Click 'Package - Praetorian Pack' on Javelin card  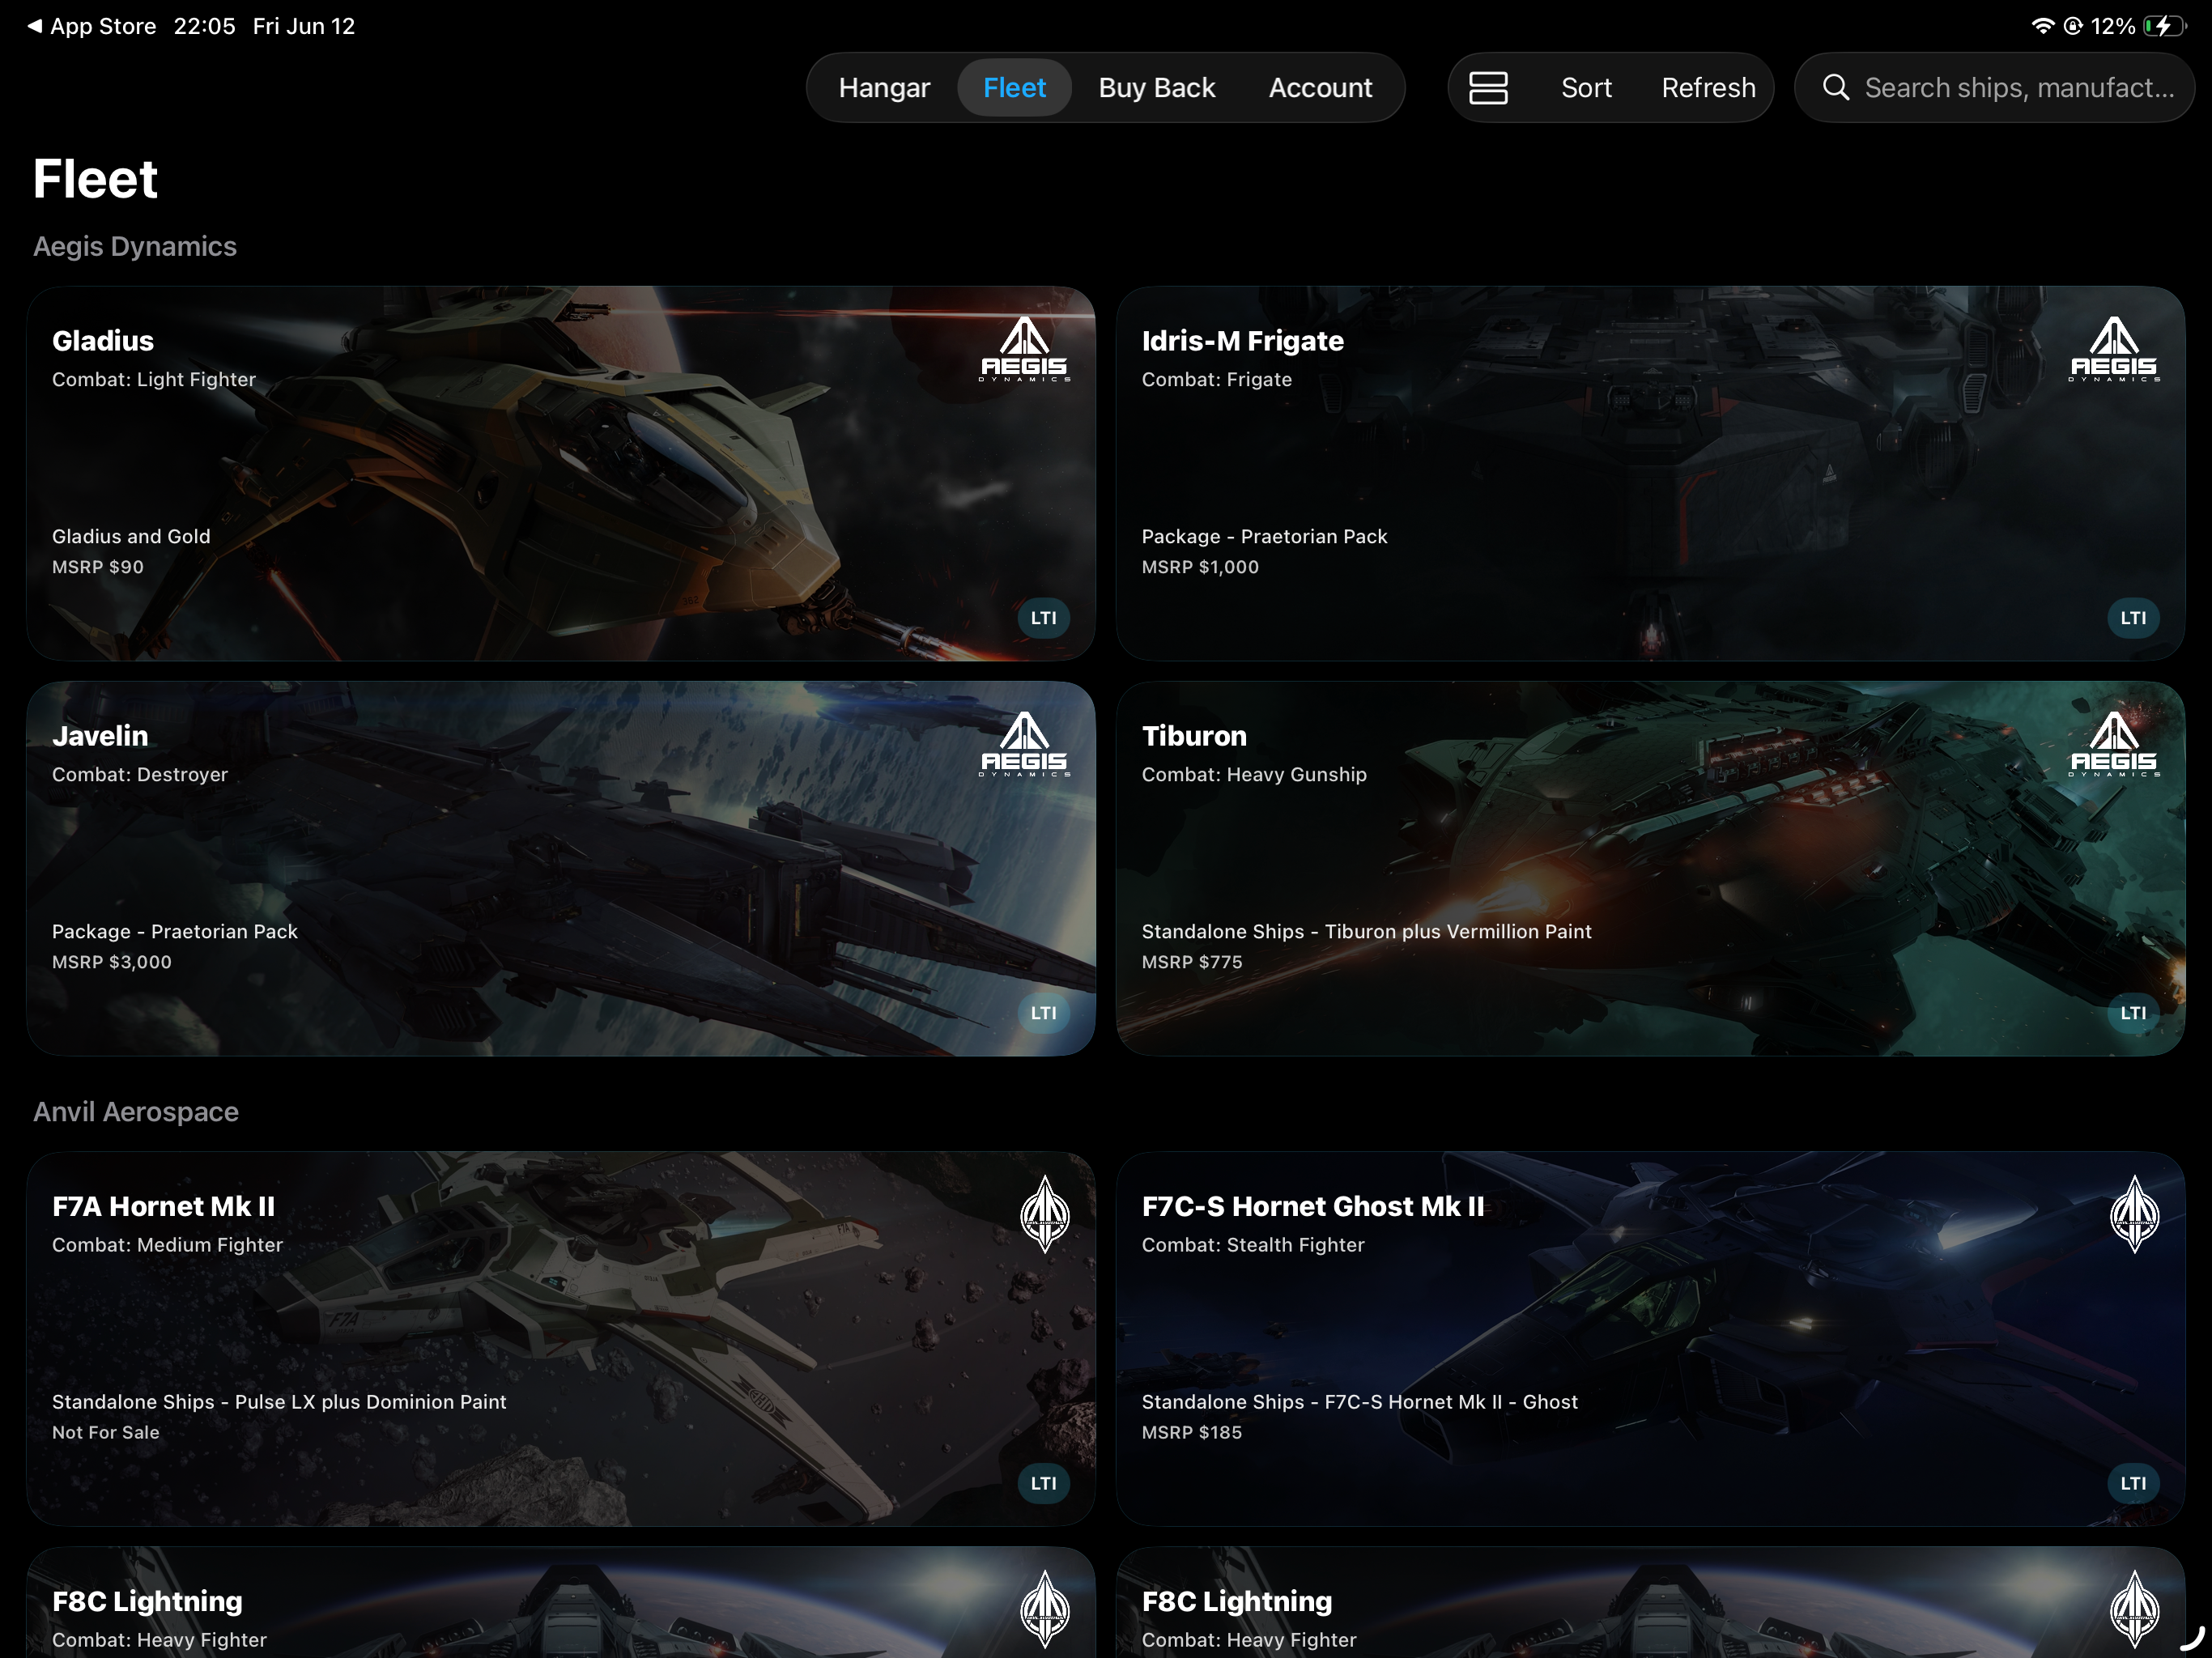click(x=175, y=931)
